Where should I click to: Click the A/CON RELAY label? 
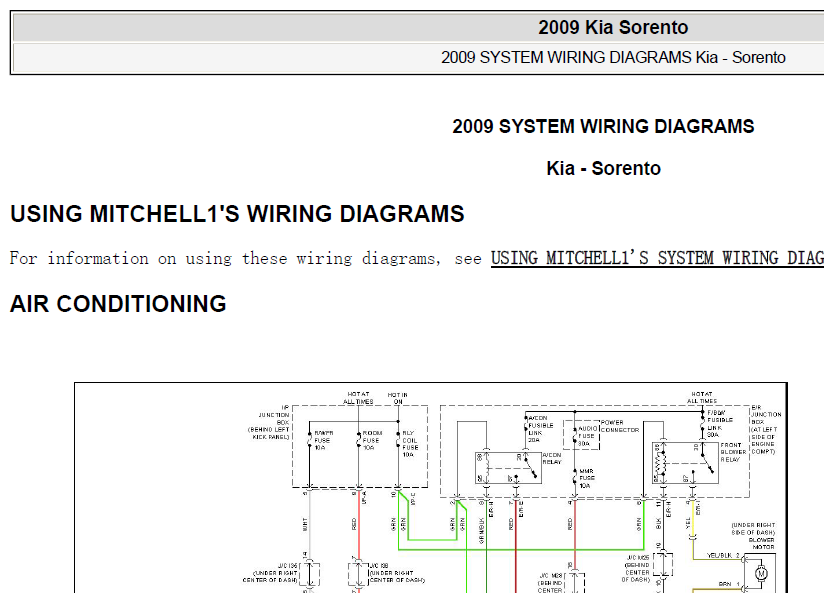[x=552, y=458]
